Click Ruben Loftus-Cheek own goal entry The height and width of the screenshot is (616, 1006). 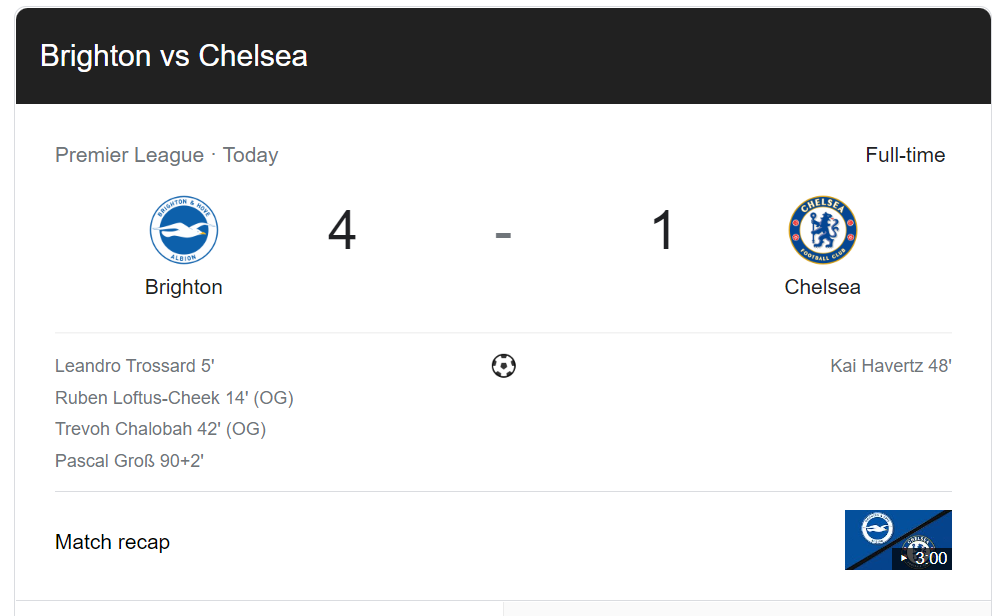pyautogui.click(x=175, y=398)
